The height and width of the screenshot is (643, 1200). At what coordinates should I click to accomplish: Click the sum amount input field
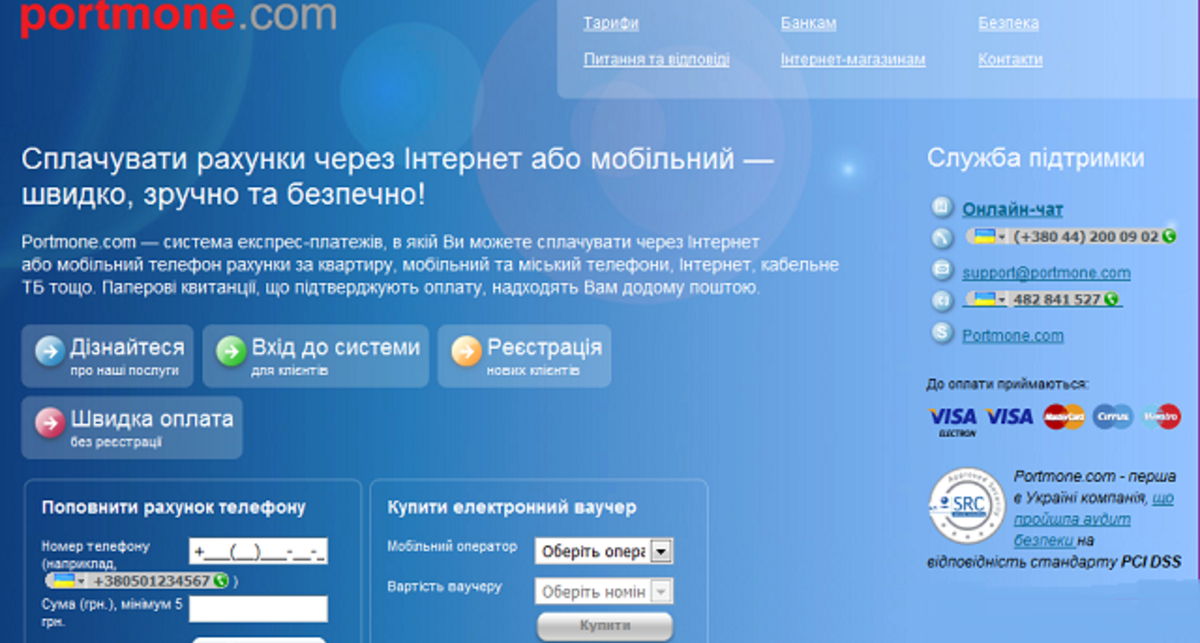pyautogui.click(x=257, y=608)
